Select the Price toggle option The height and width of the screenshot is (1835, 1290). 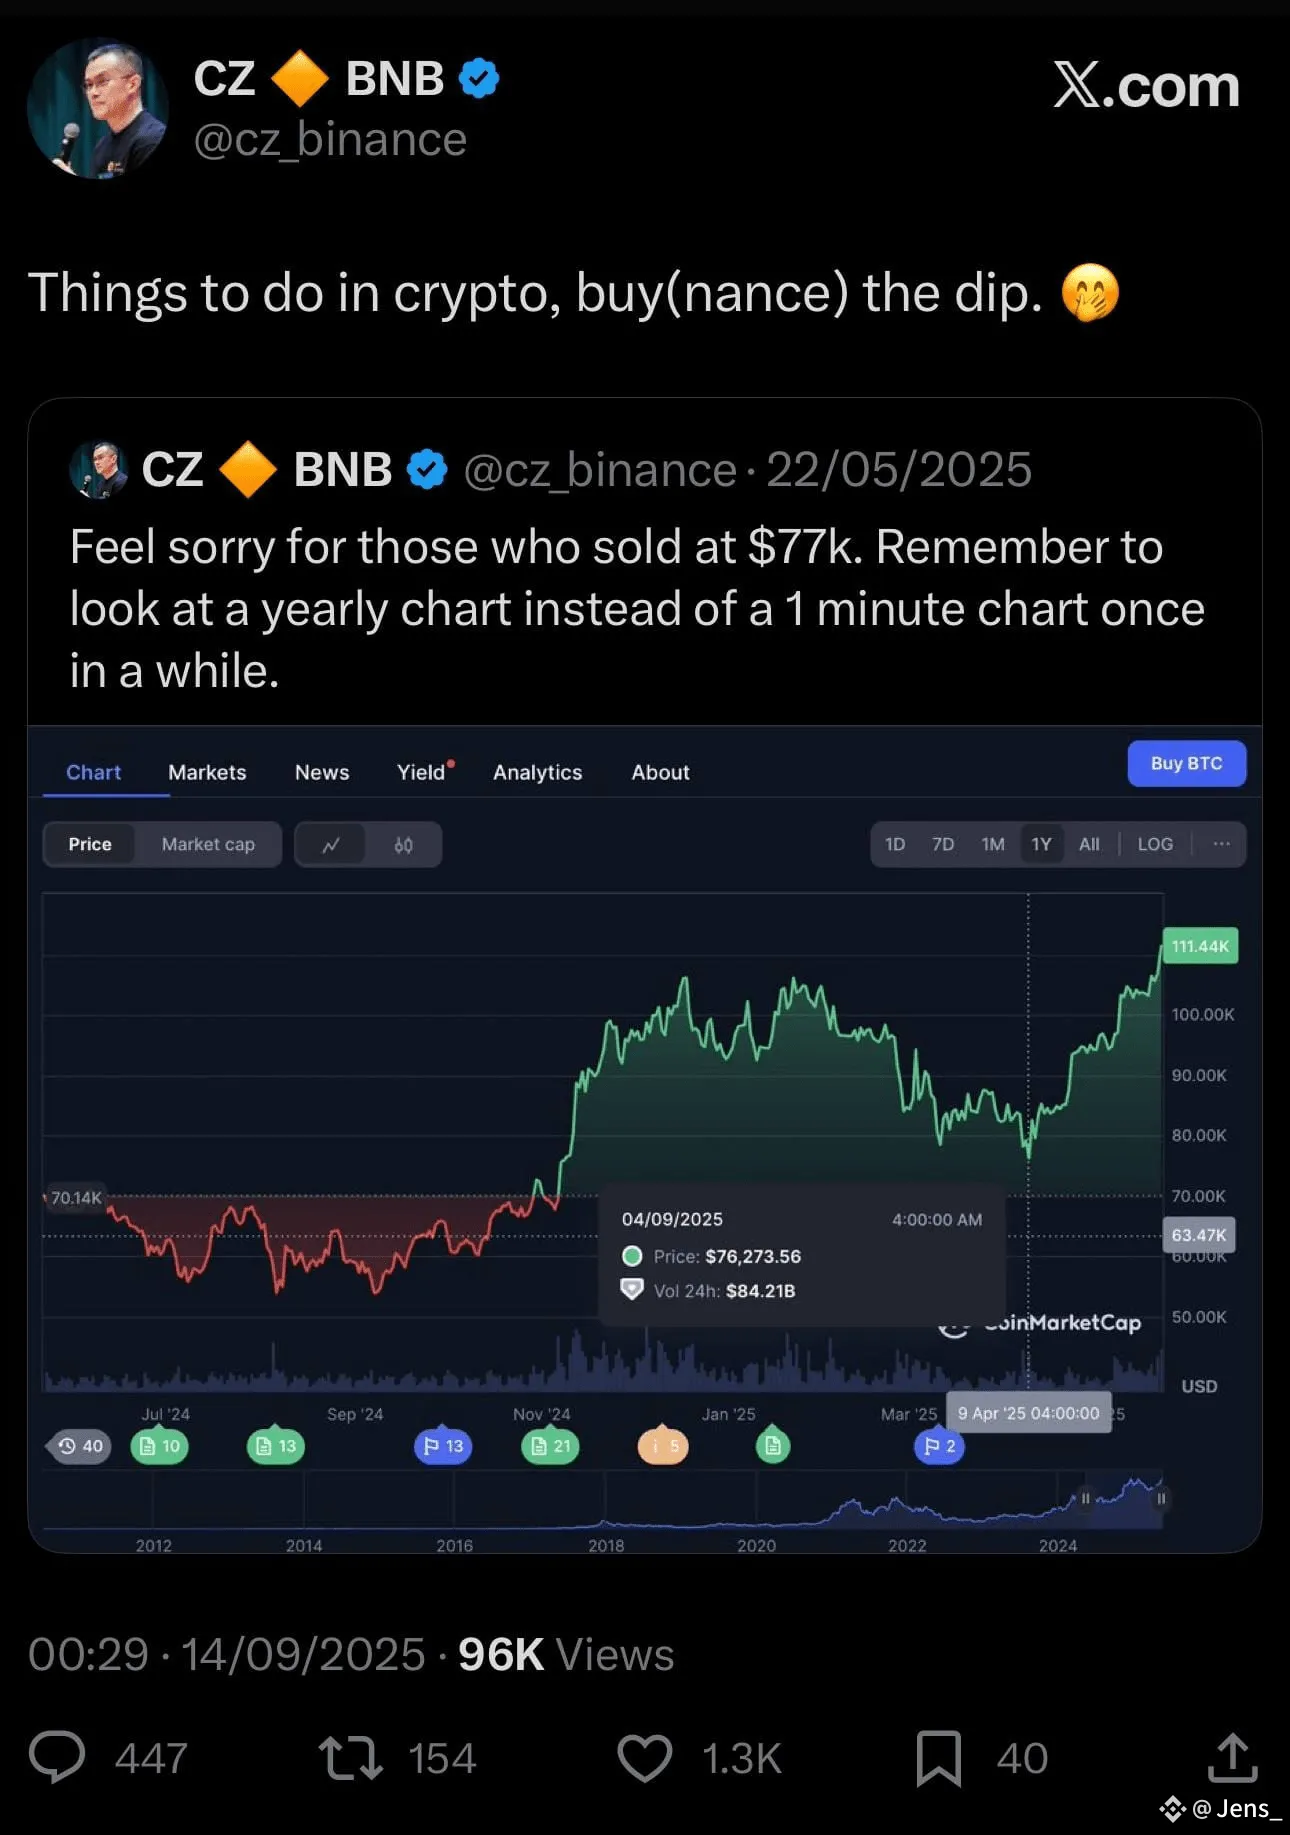point(90,844)
